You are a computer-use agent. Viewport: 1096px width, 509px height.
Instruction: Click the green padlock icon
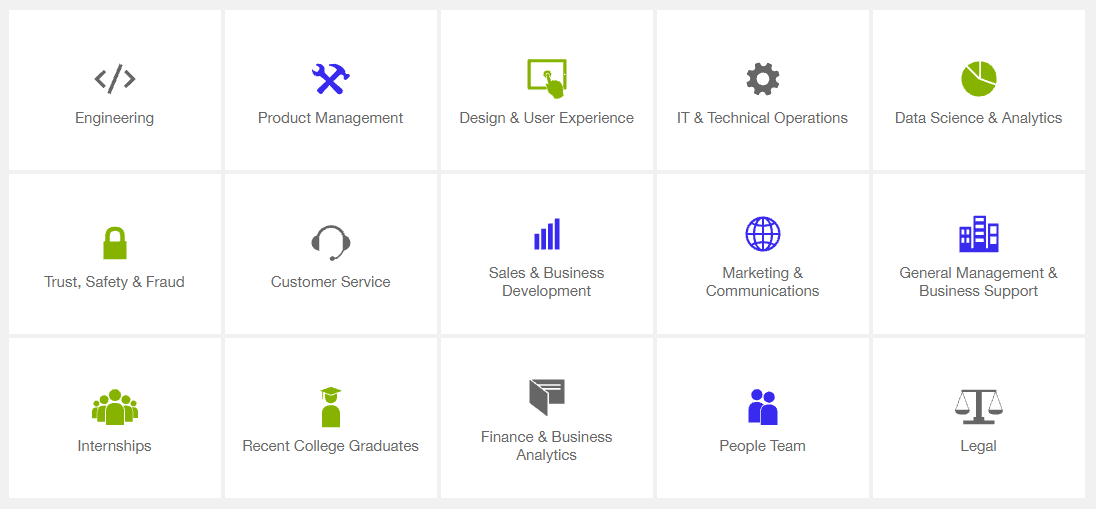click(115, 243)
